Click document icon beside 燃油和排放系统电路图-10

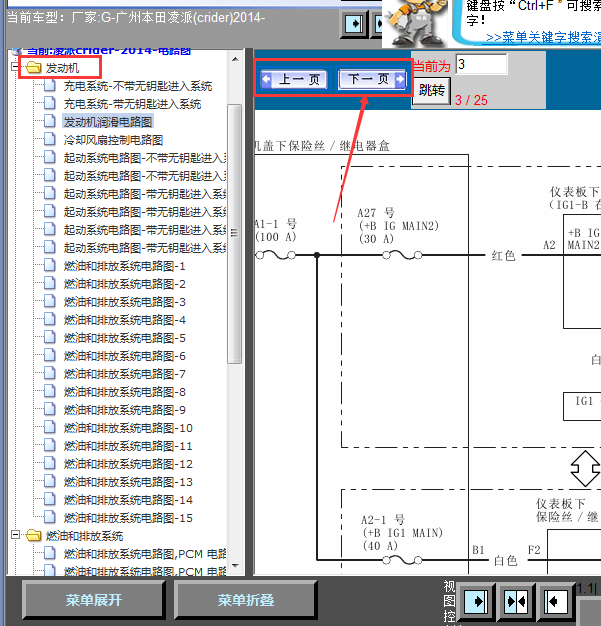click(x=50, y=427)
